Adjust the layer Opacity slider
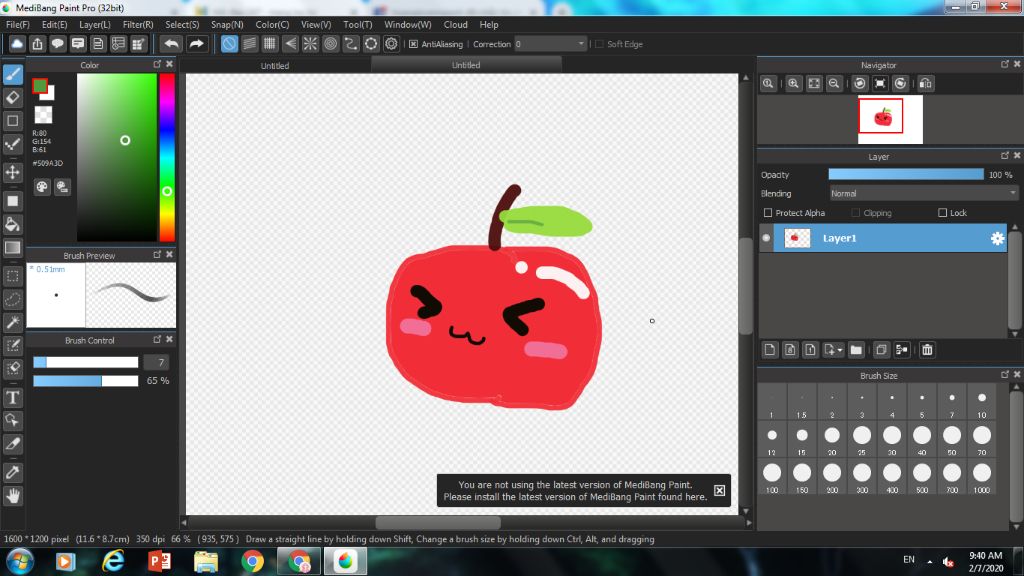This screenshot has height=576, width=1024. point(906,174)
